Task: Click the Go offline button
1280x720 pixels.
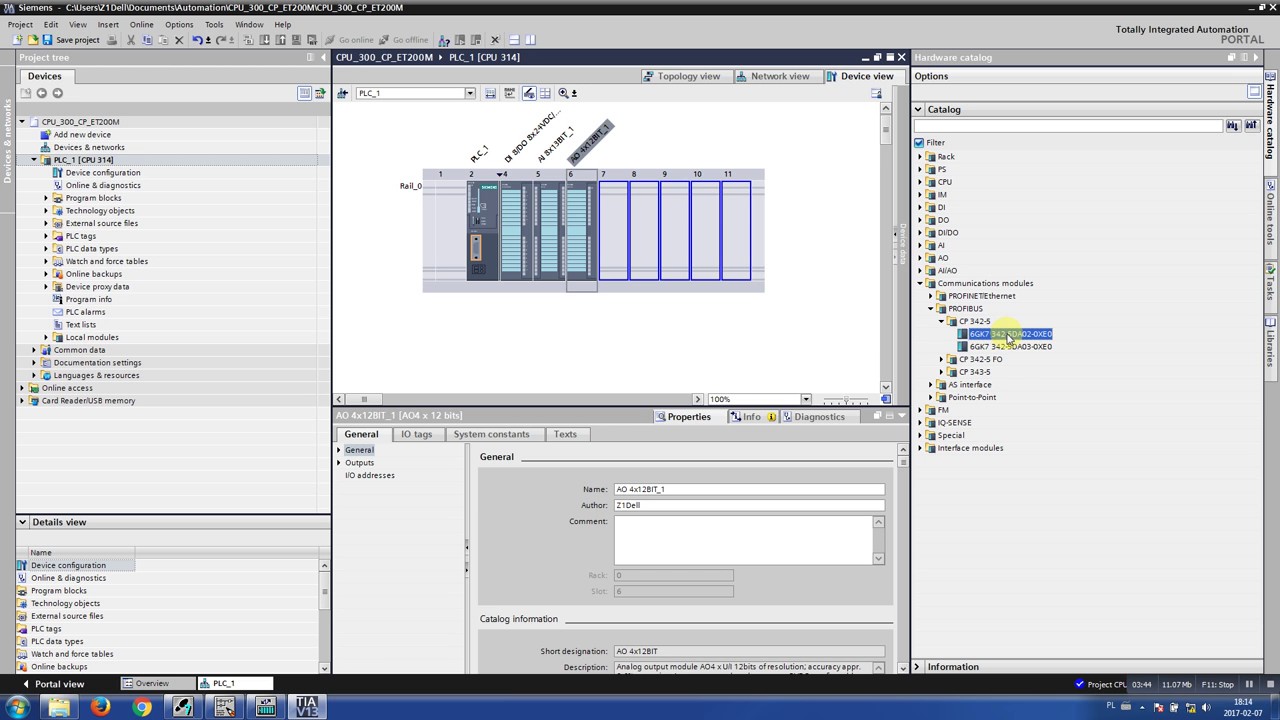Action: (x=402, y=40)
